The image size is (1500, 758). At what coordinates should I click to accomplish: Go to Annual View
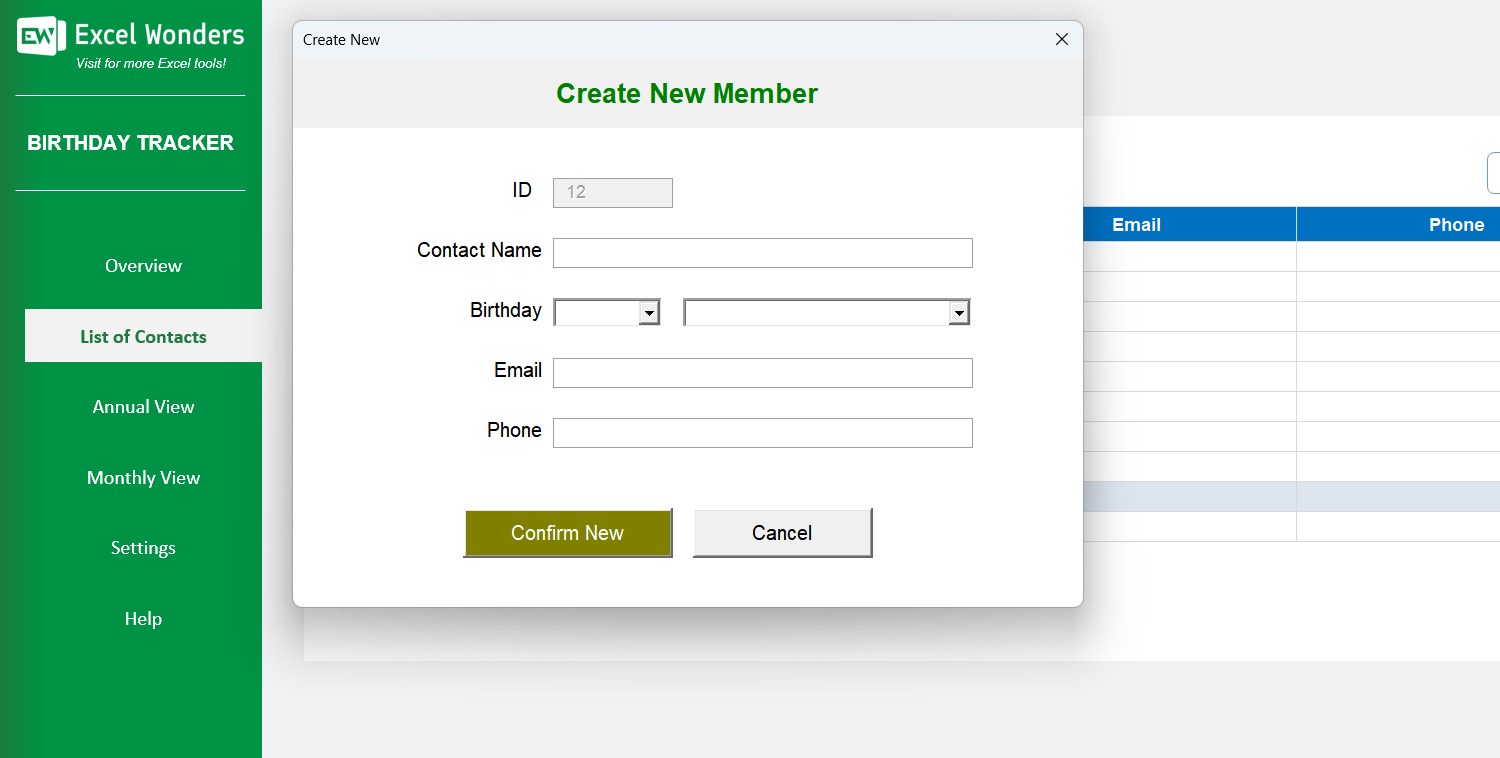143,407
